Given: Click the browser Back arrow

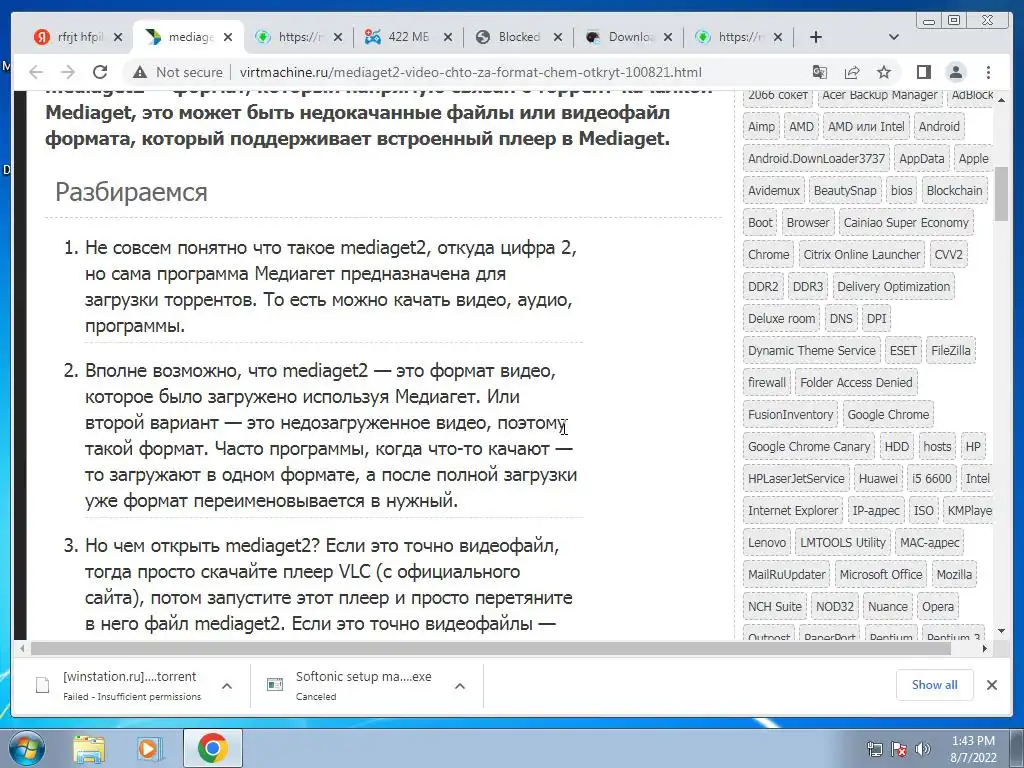Looking at the screenshot, I should pyautogui.click(x=36, y=72).
